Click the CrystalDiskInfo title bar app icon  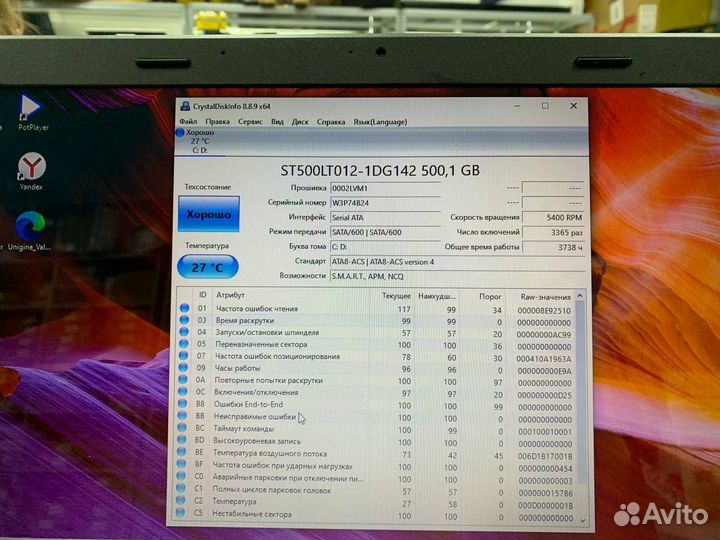tap(185, 106)
